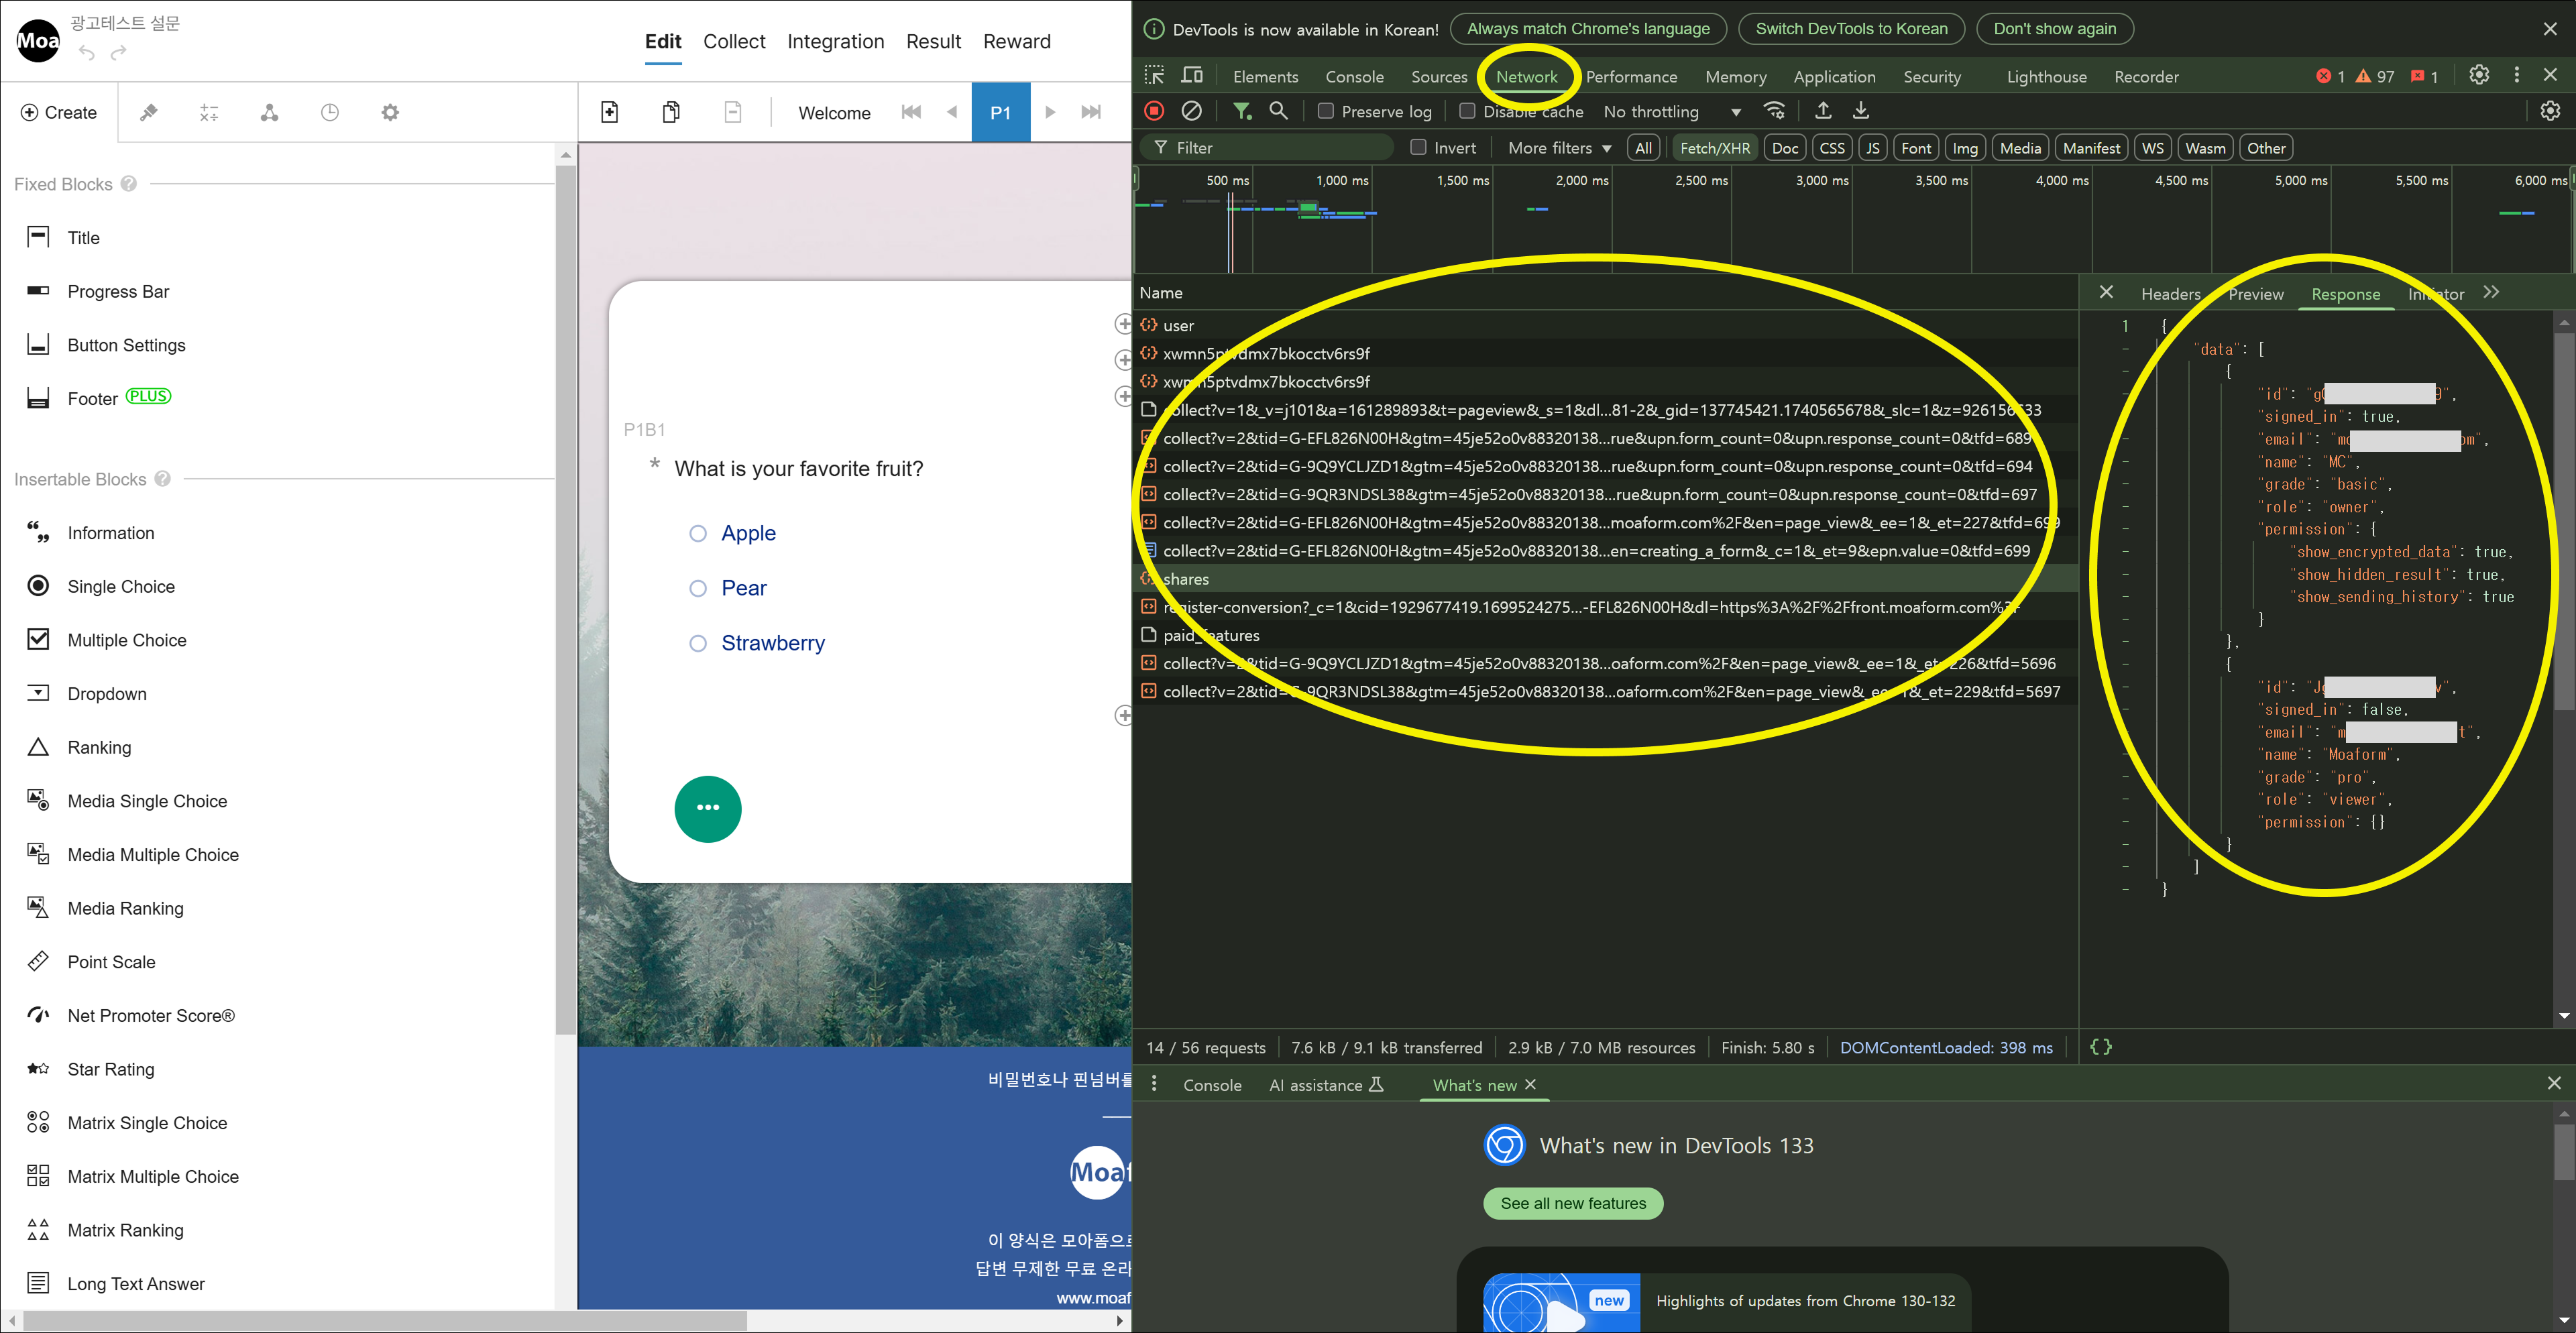This screenshot has width=2576, height=1333.
Task: Open the DevTools Console tab
Action: (1354, 77)
